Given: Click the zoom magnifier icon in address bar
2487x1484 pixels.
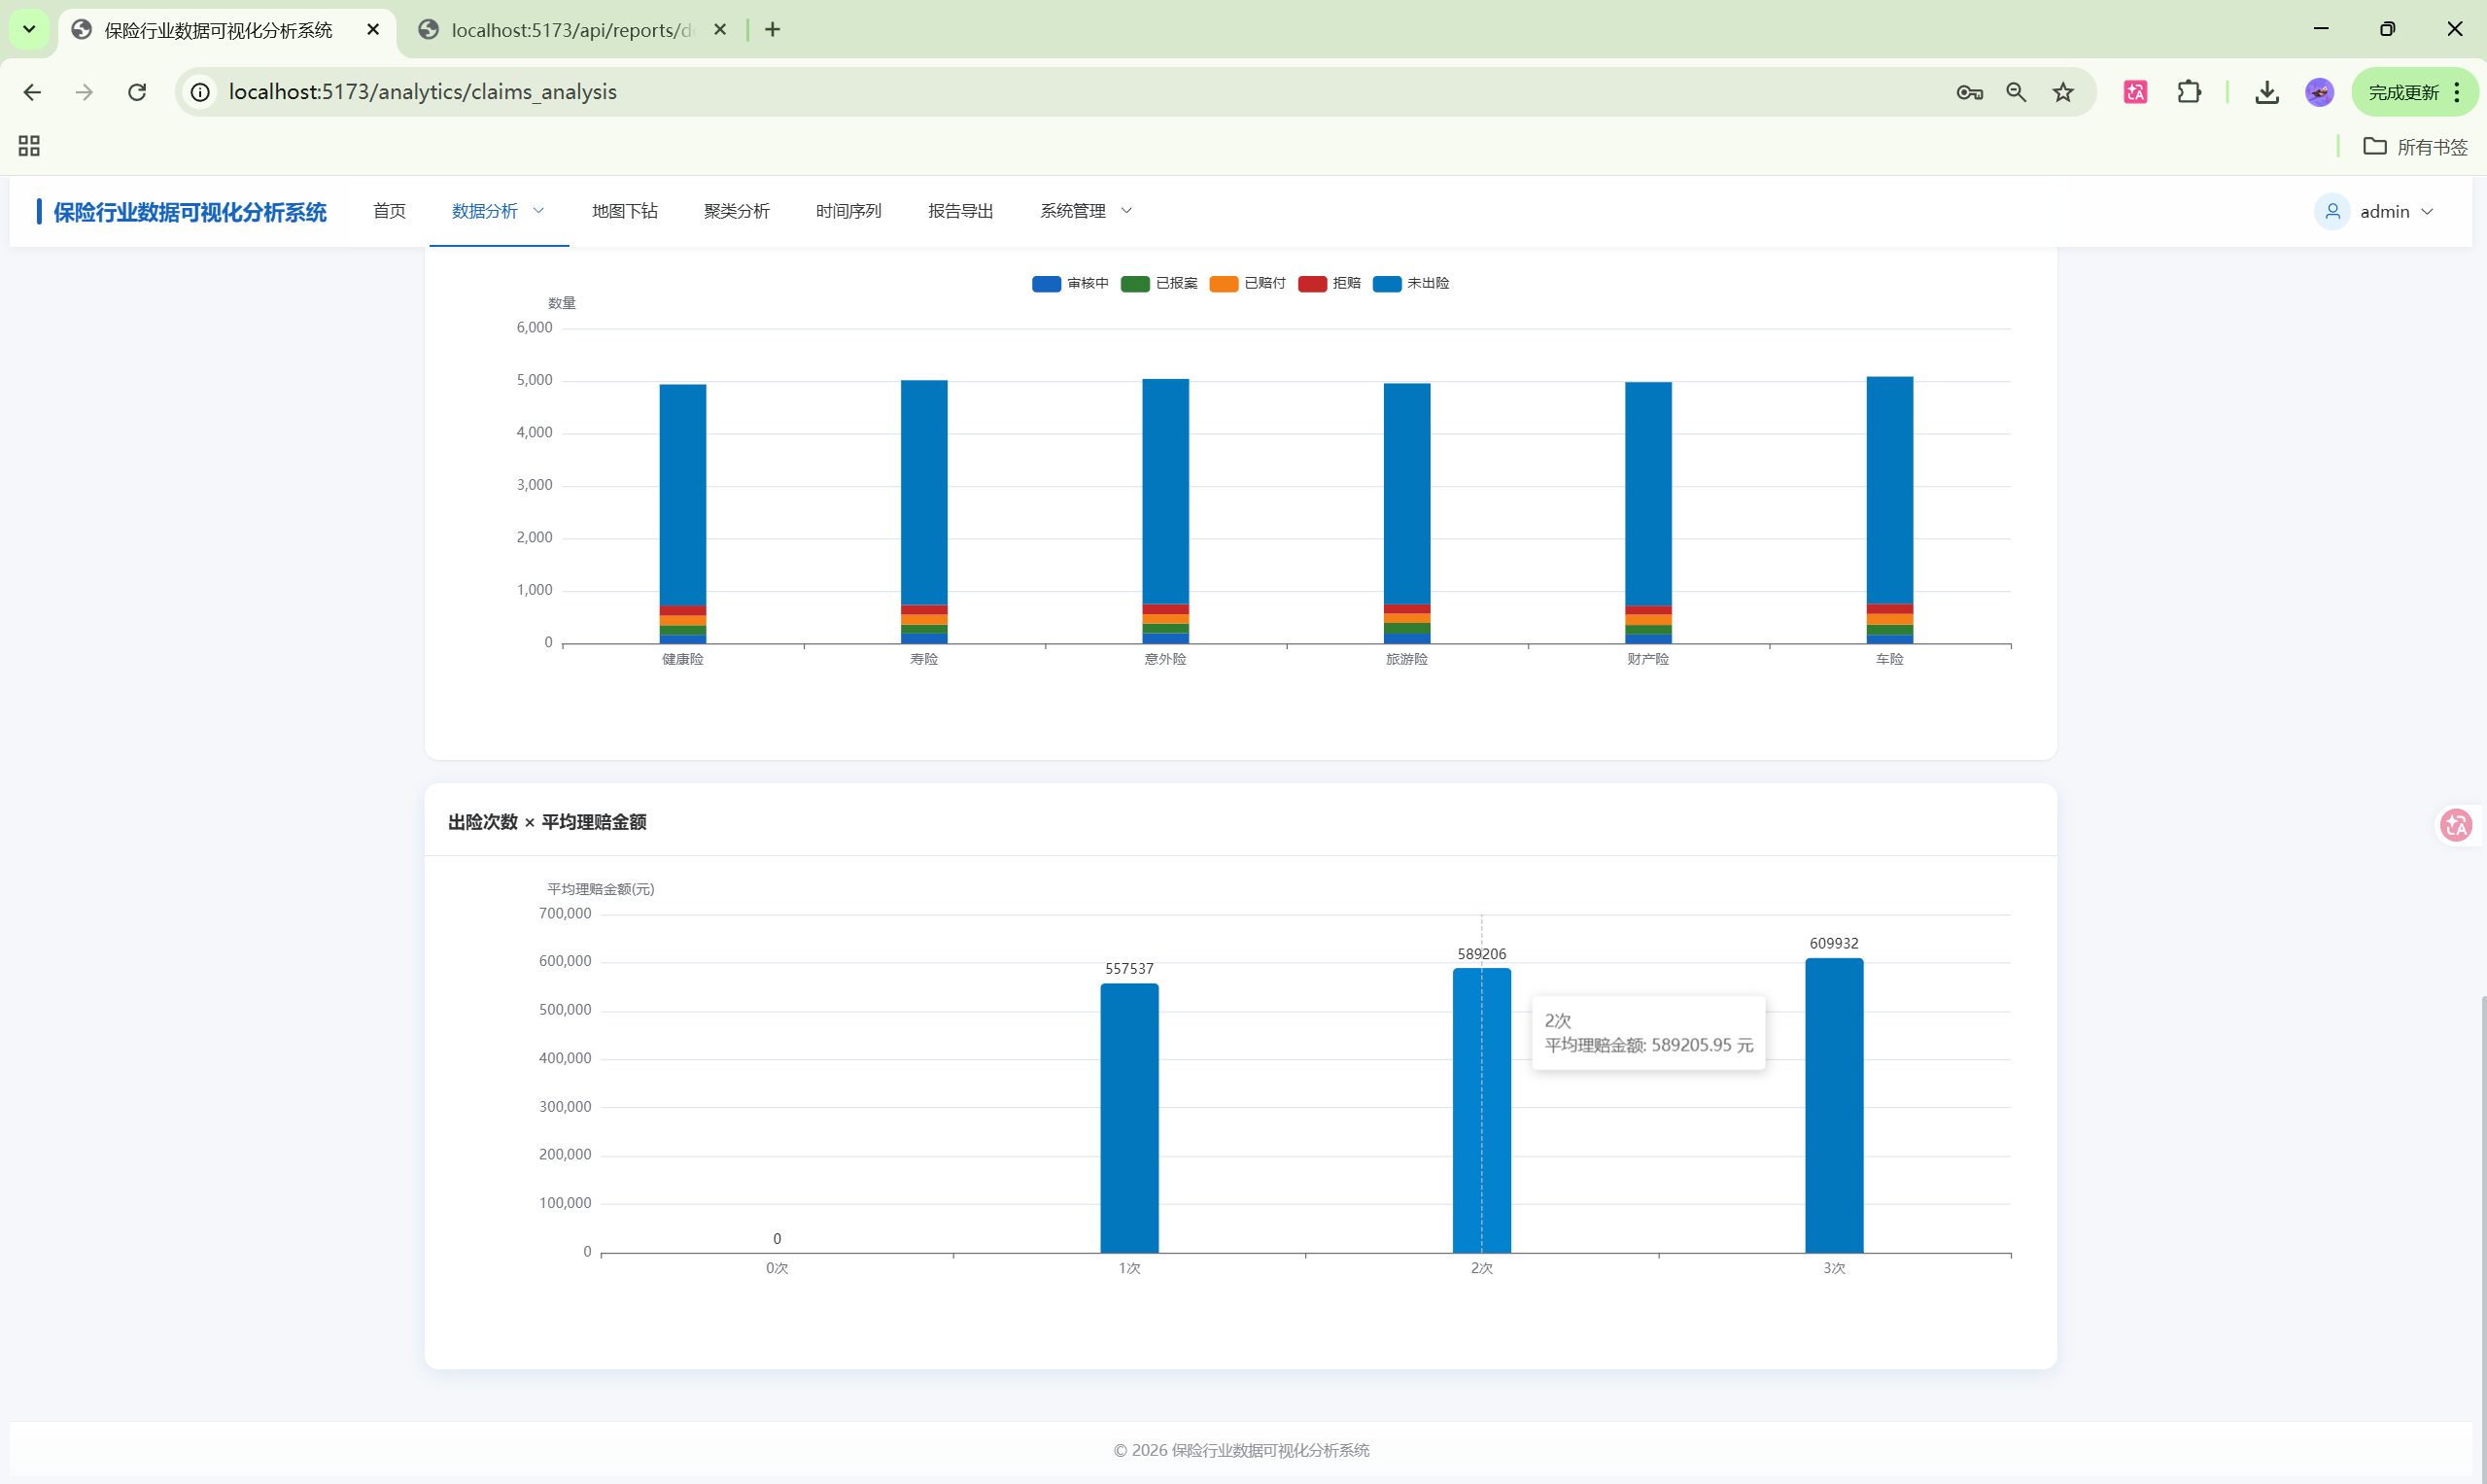Looking at the screenshot, I should point(2016,92).
